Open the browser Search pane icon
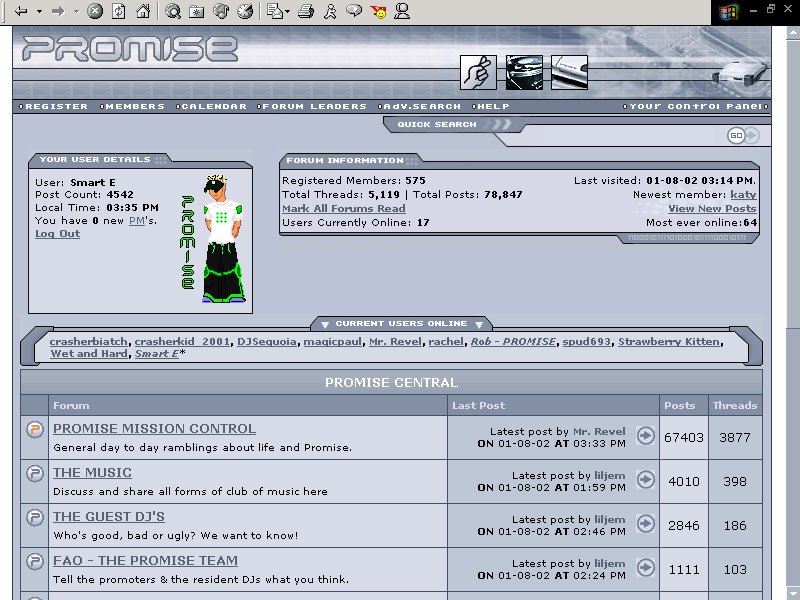The height and width of the screenshot is (600, 800). click(173, 12)
